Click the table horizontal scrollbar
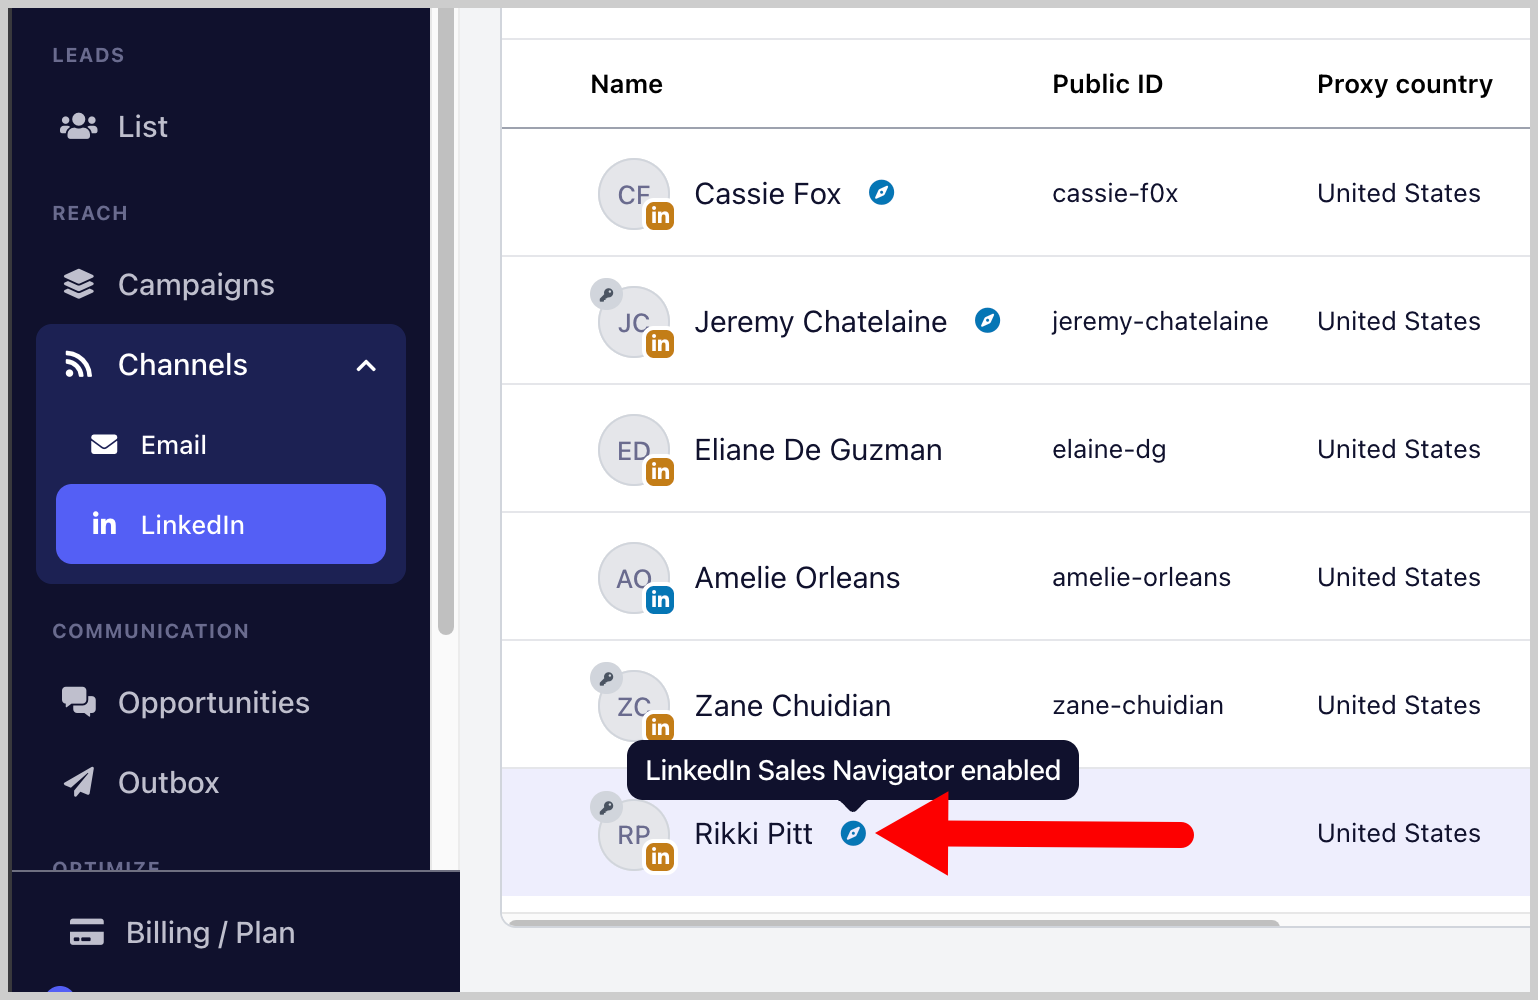The image size is (1538, 1000). click(x=893, y=923)
